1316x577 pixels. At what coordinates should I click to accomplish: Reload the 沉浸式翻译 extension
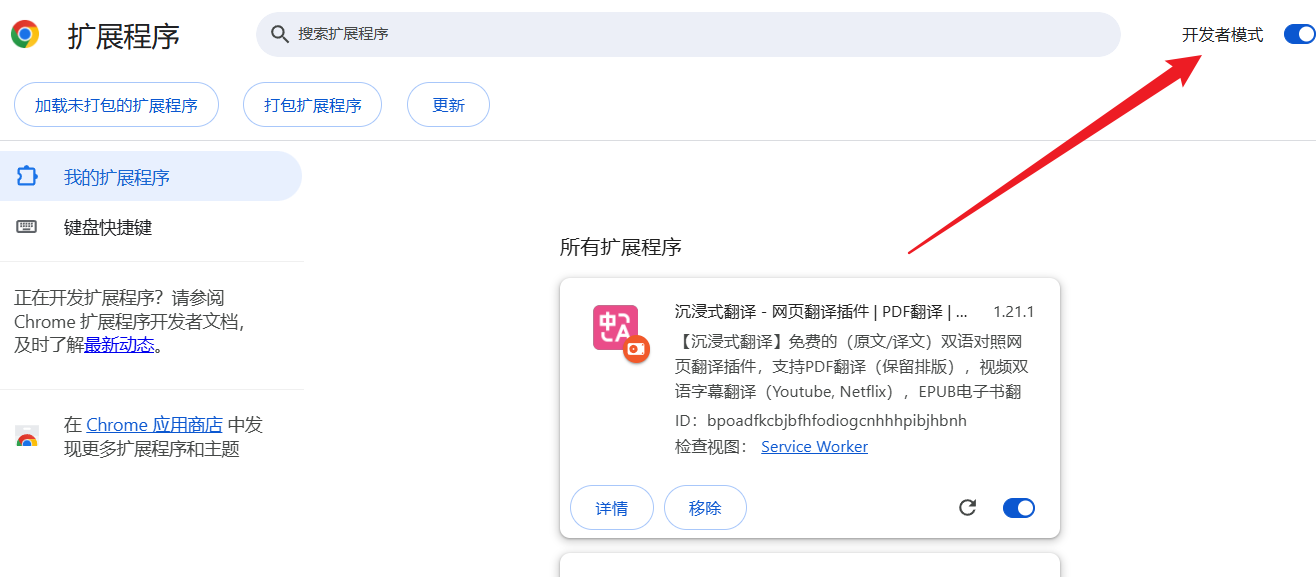coord(967,508)
